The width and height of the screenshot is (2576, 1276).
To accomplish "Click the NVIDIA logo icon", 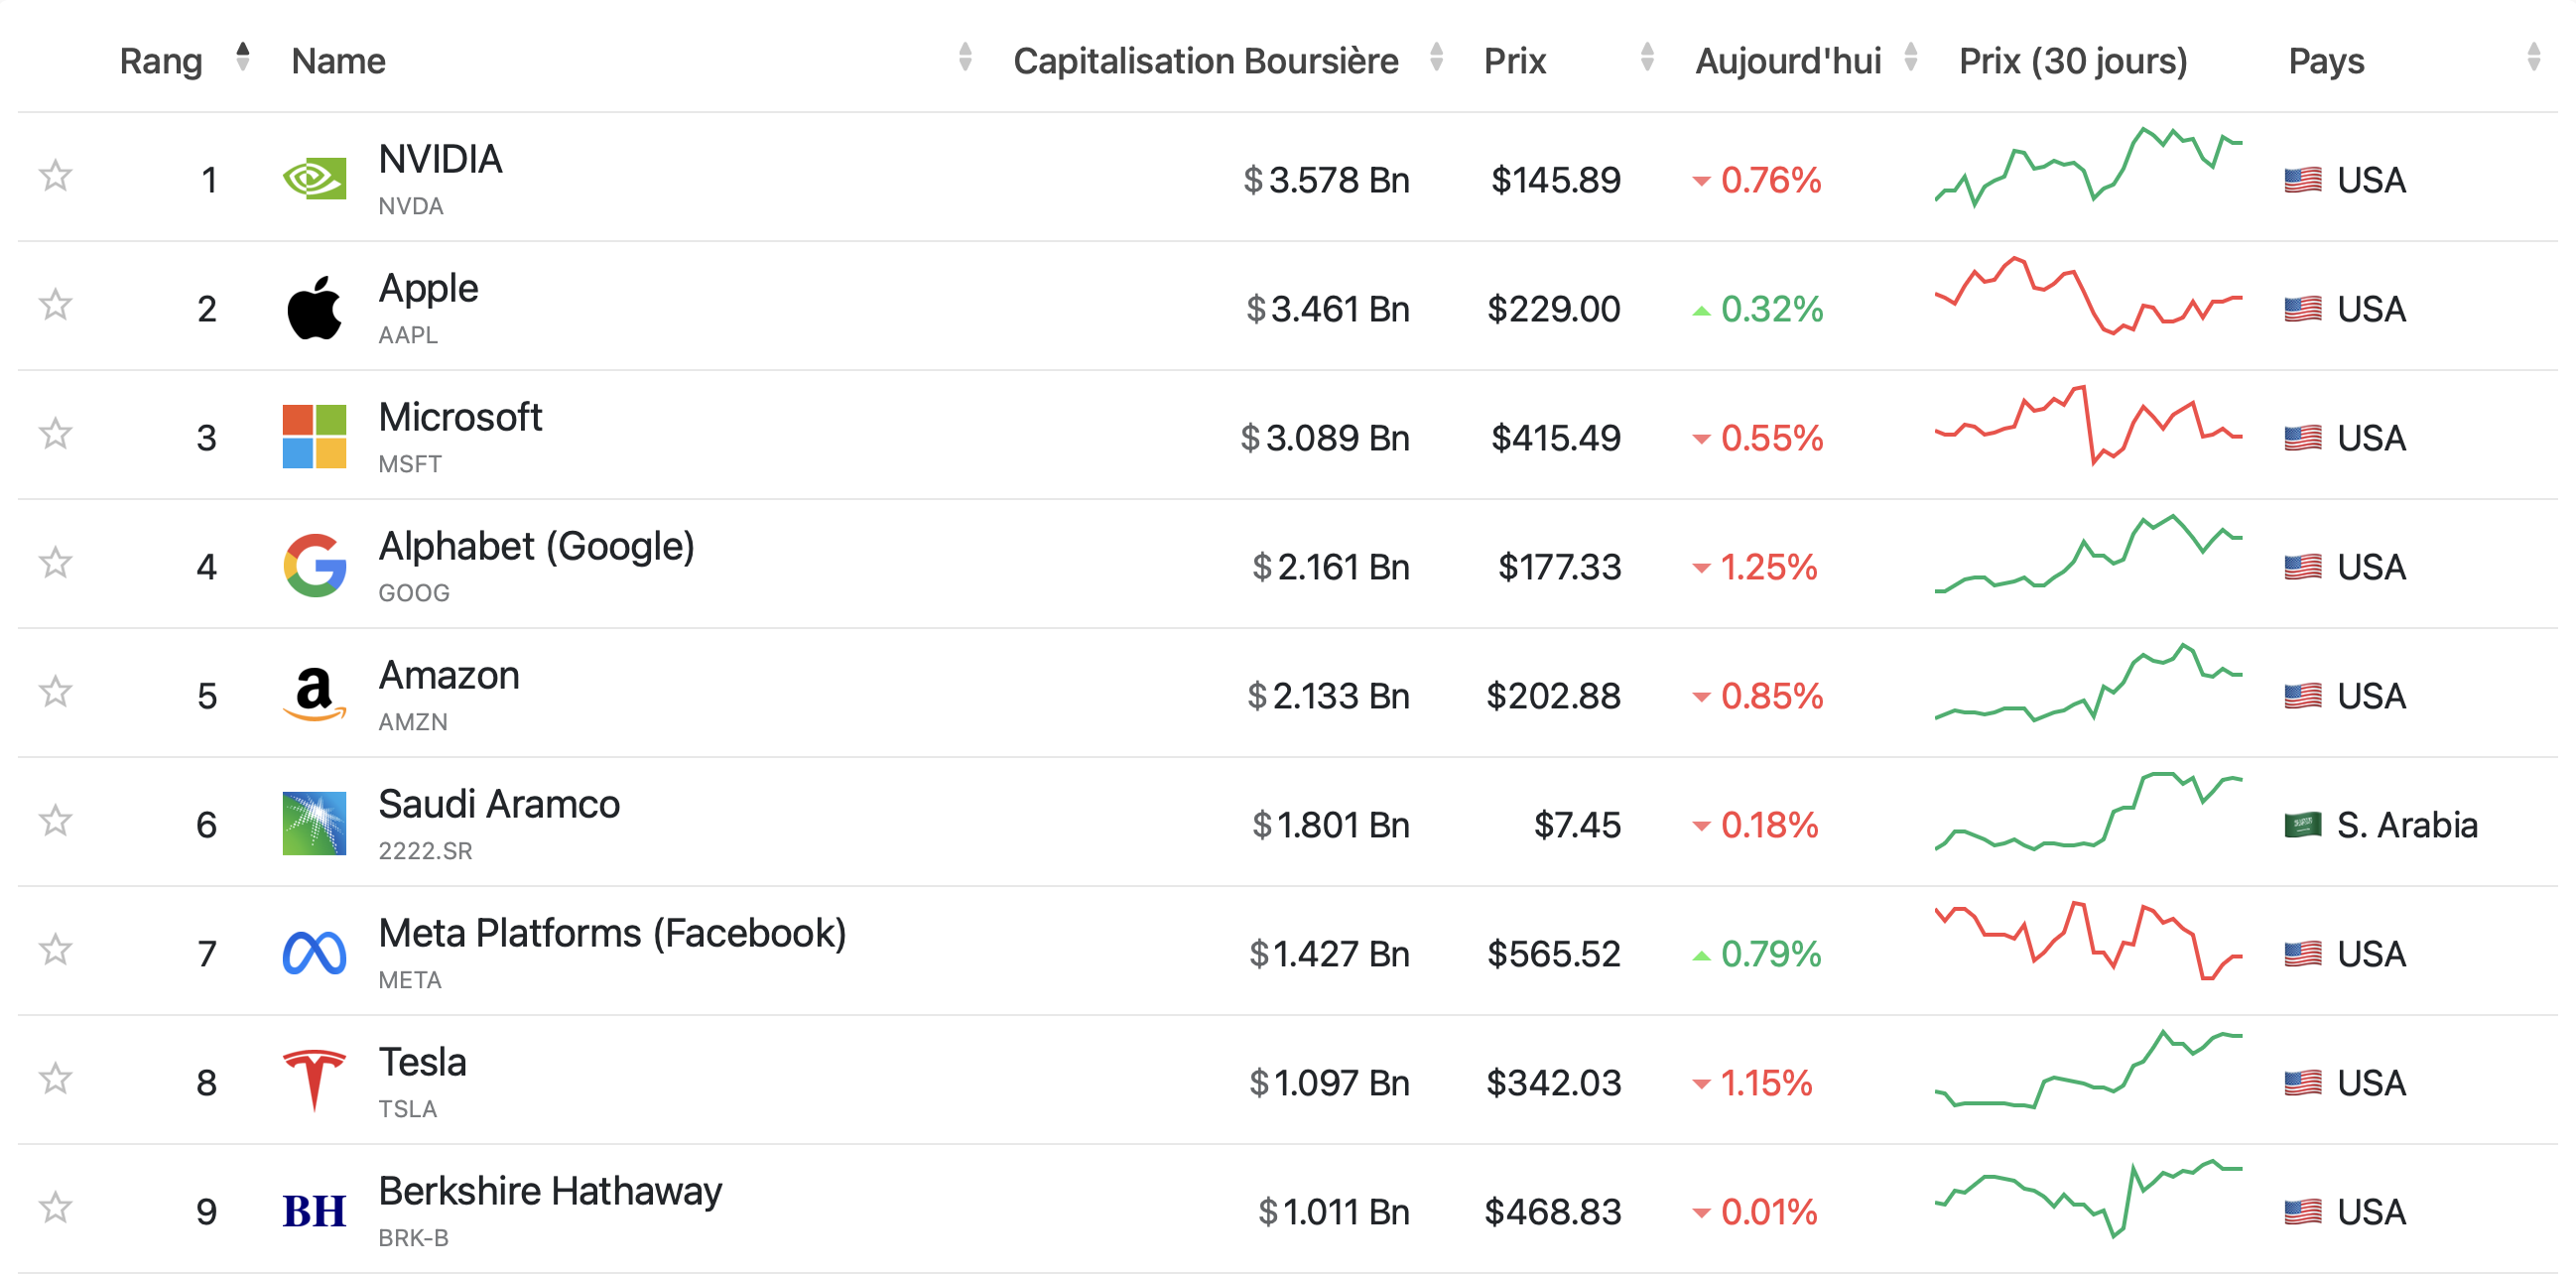I will click(x=314, y=179).
